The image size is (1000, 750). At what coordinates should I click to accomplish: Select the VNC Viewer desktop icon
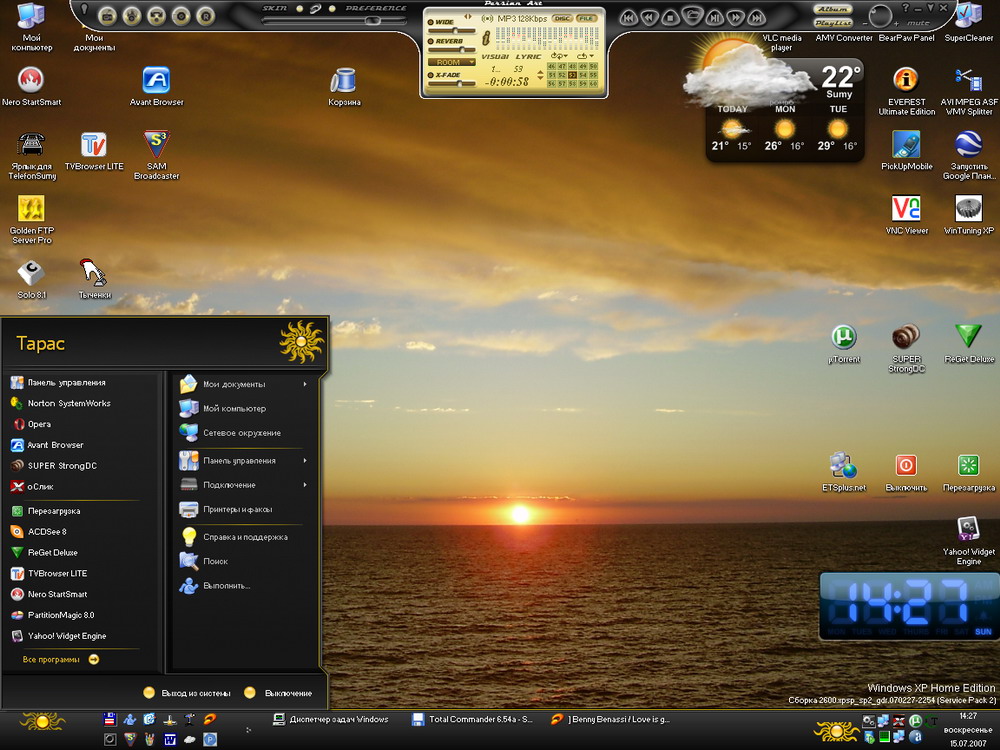coord(906,209)
